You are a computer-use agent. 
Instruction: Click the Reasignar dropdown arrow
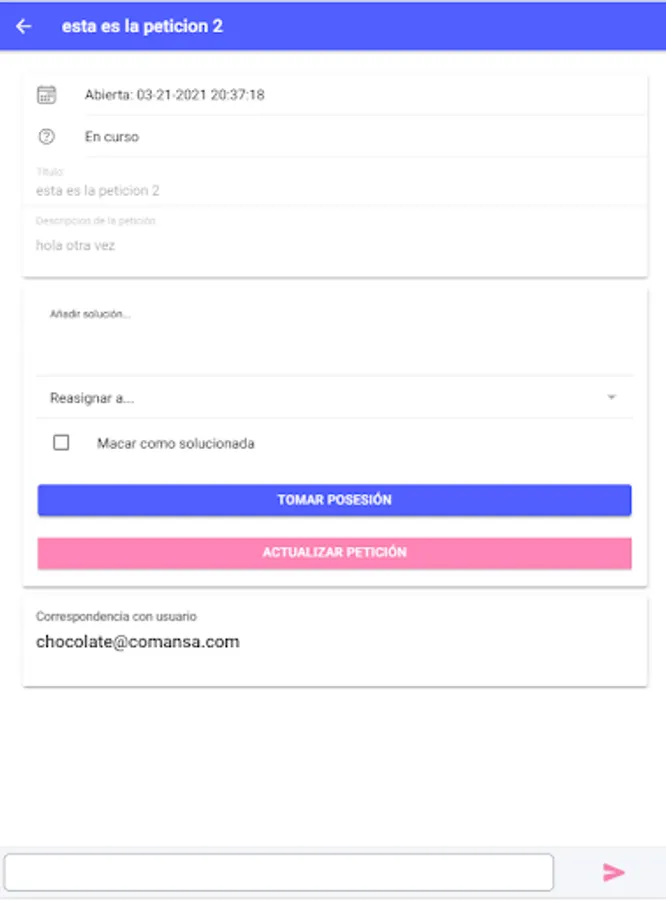[x=611, y=398]
